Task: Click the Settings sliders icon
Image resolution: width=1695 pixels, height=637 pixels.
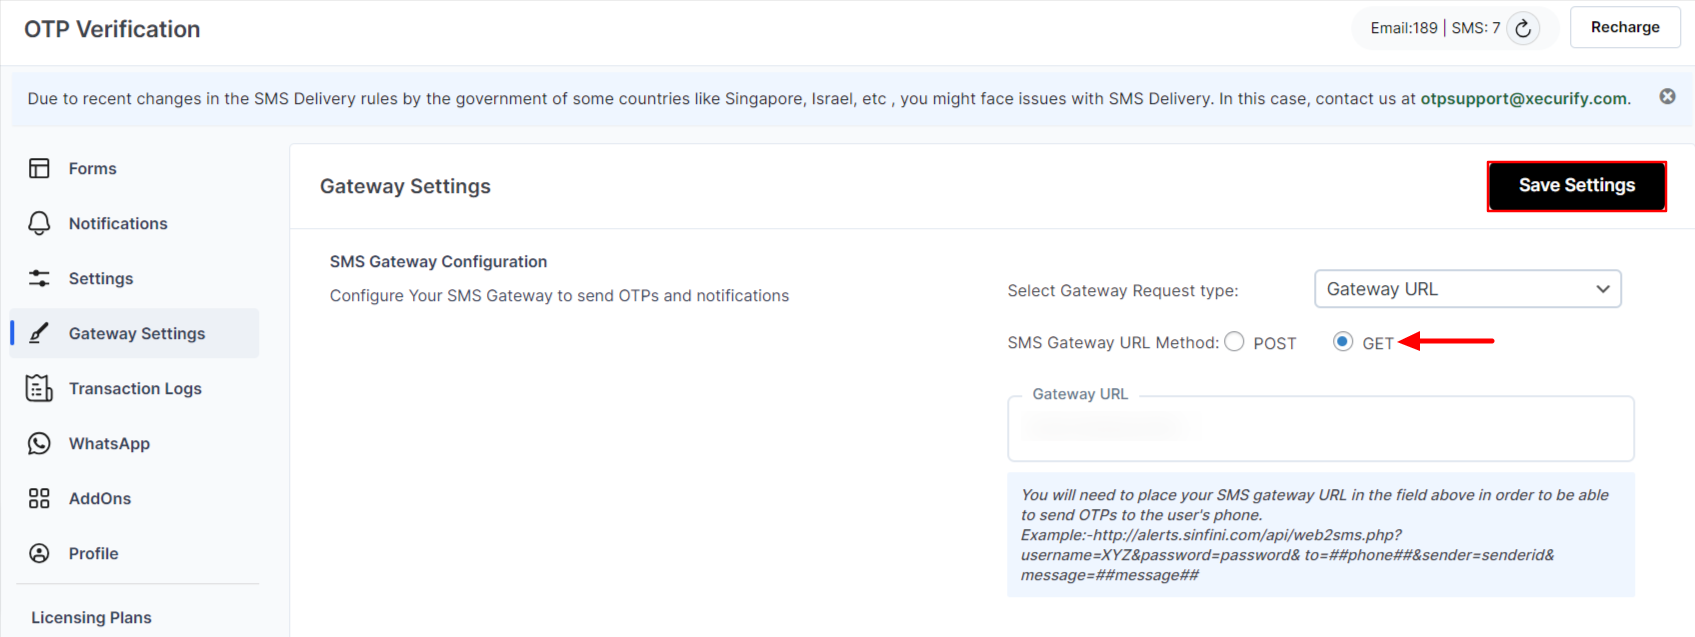Action: click(39, 278)
